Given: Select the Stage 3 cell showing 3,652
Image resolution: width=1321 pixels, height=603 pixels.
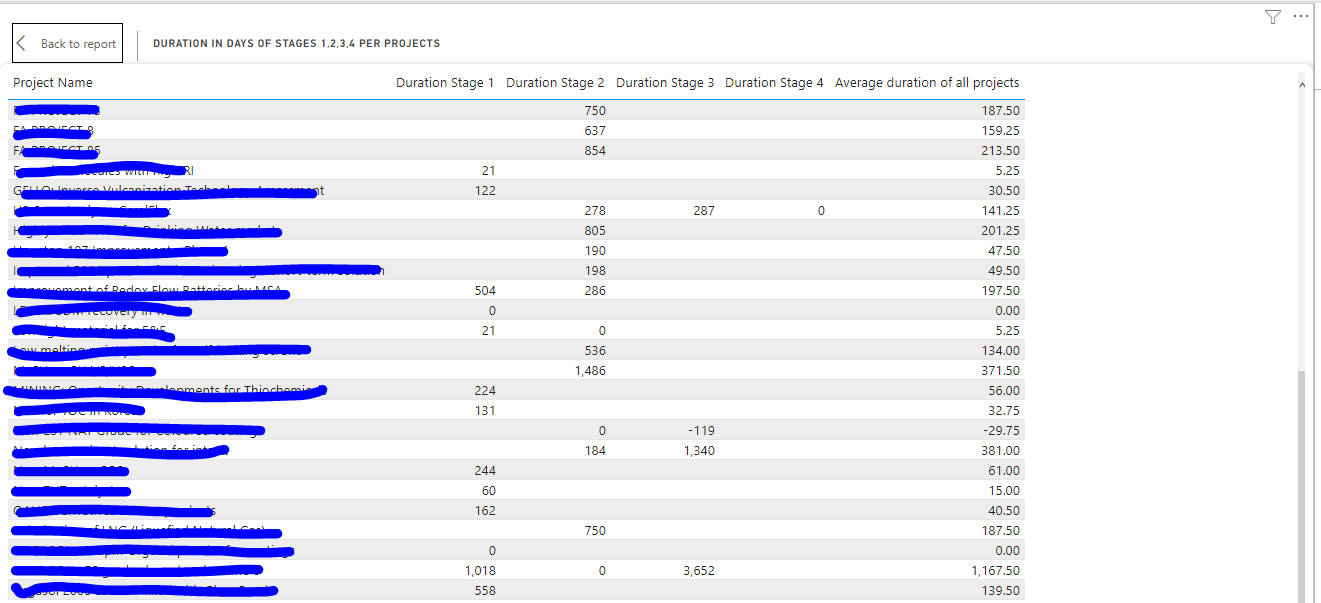Looking at the screenshot, I should click(x=700, y=571).
